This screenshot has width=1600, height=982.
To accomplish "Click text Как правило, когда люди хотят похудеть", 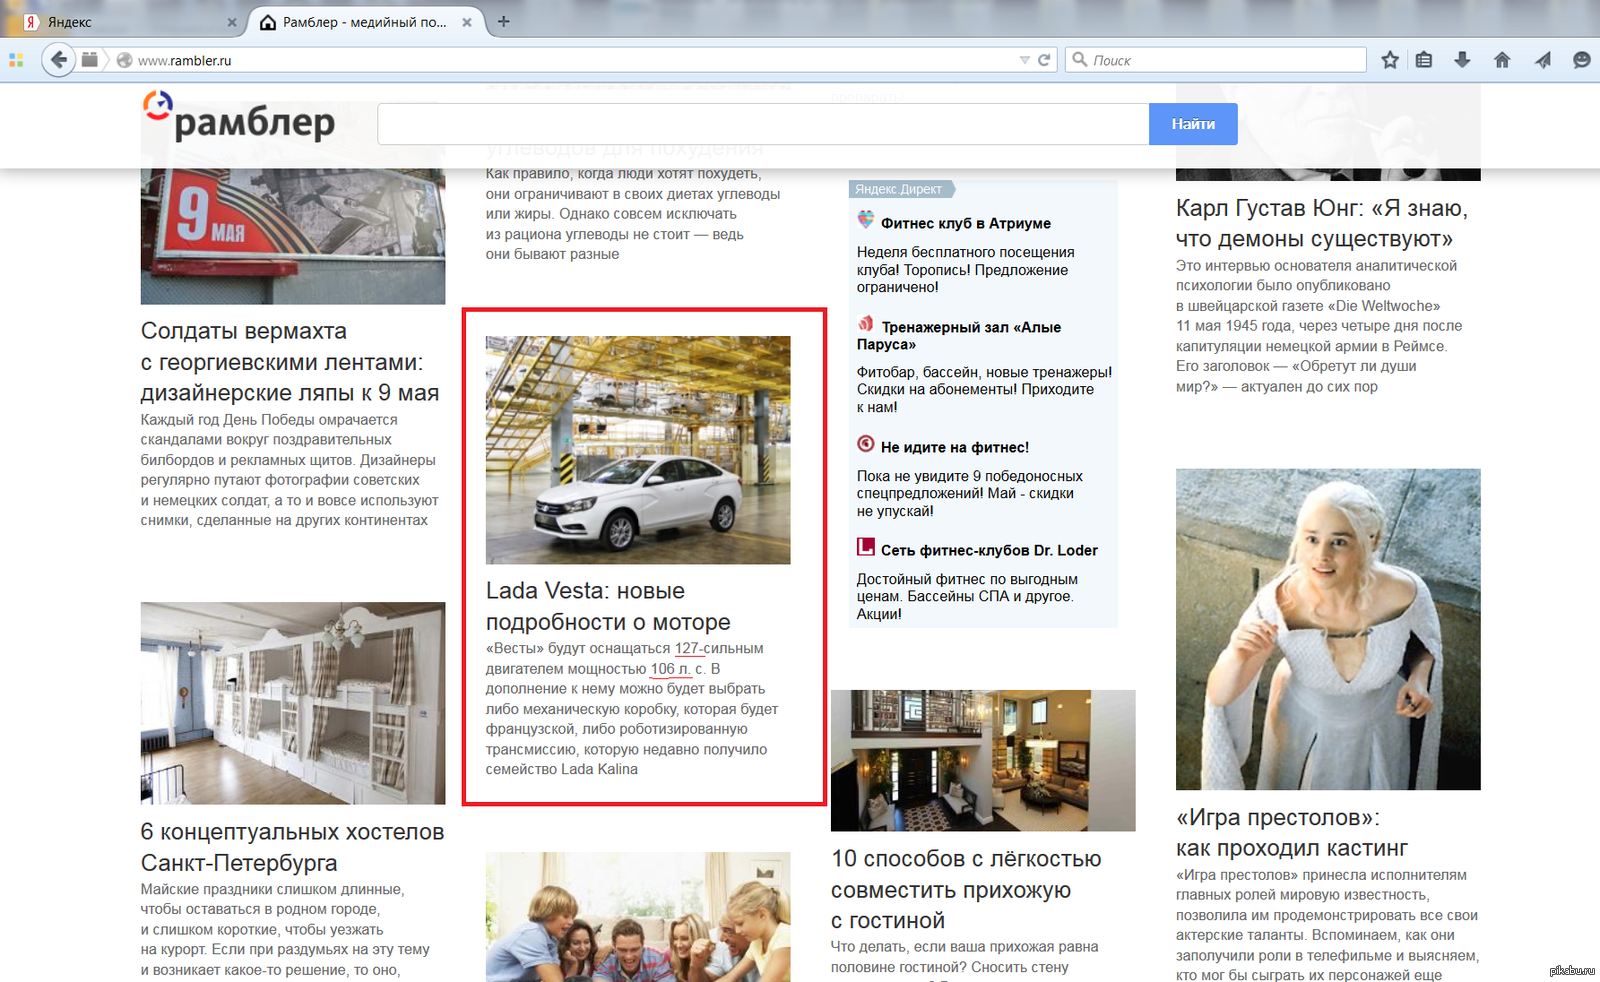I will [623, 174].
